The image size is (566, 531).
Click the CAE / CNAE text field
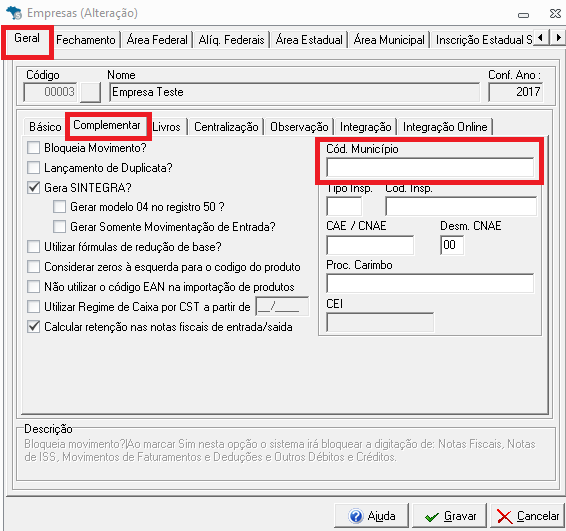coord(370,245)
